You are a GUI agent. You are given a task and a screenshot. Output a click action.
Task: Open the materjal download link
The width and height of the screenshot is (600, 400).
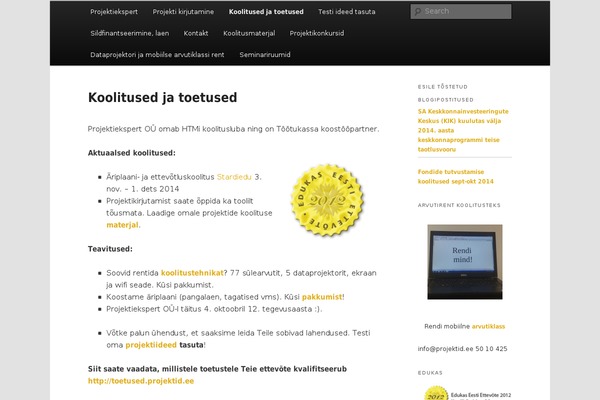tap(122, 225)
